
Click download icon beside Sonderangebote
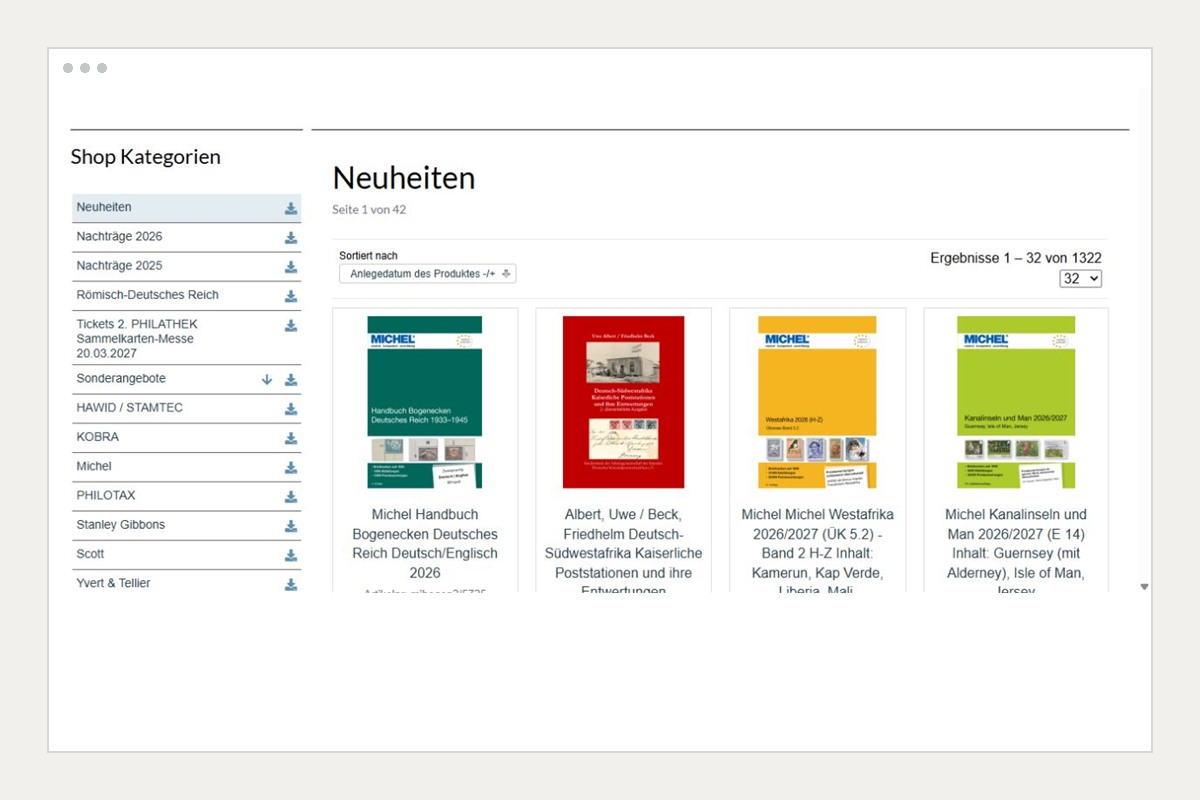(291, 379)
